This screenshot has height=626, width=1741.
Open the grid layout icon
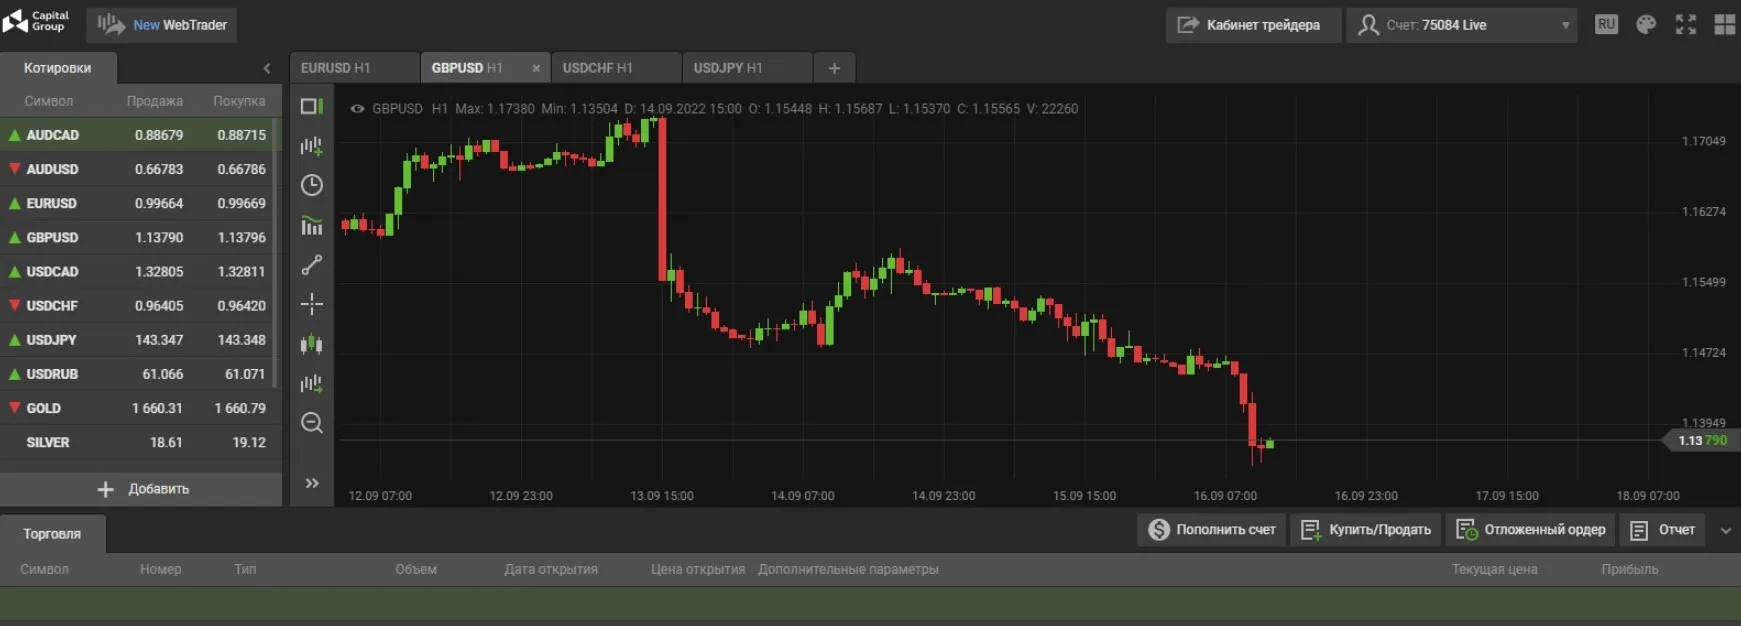pyautogui.click(x=1725, y=25)
